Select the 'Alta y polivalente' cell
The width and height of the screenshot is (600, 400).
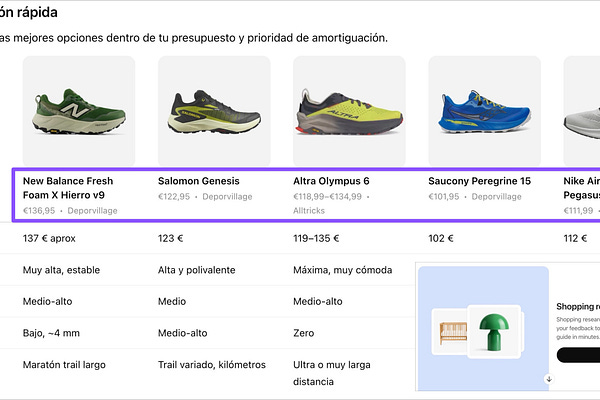click(196, 270)
